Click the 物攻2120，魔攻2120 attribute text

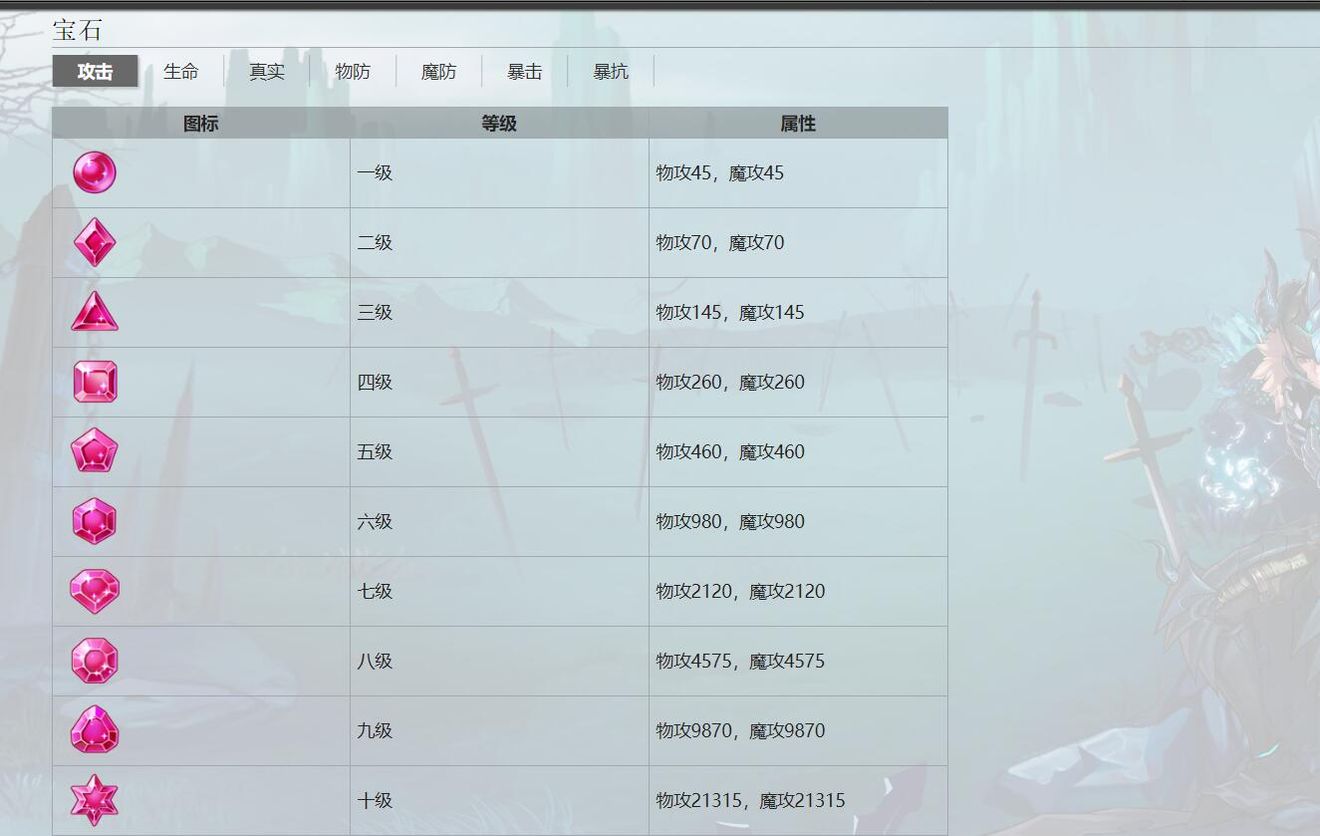[741, 591]
